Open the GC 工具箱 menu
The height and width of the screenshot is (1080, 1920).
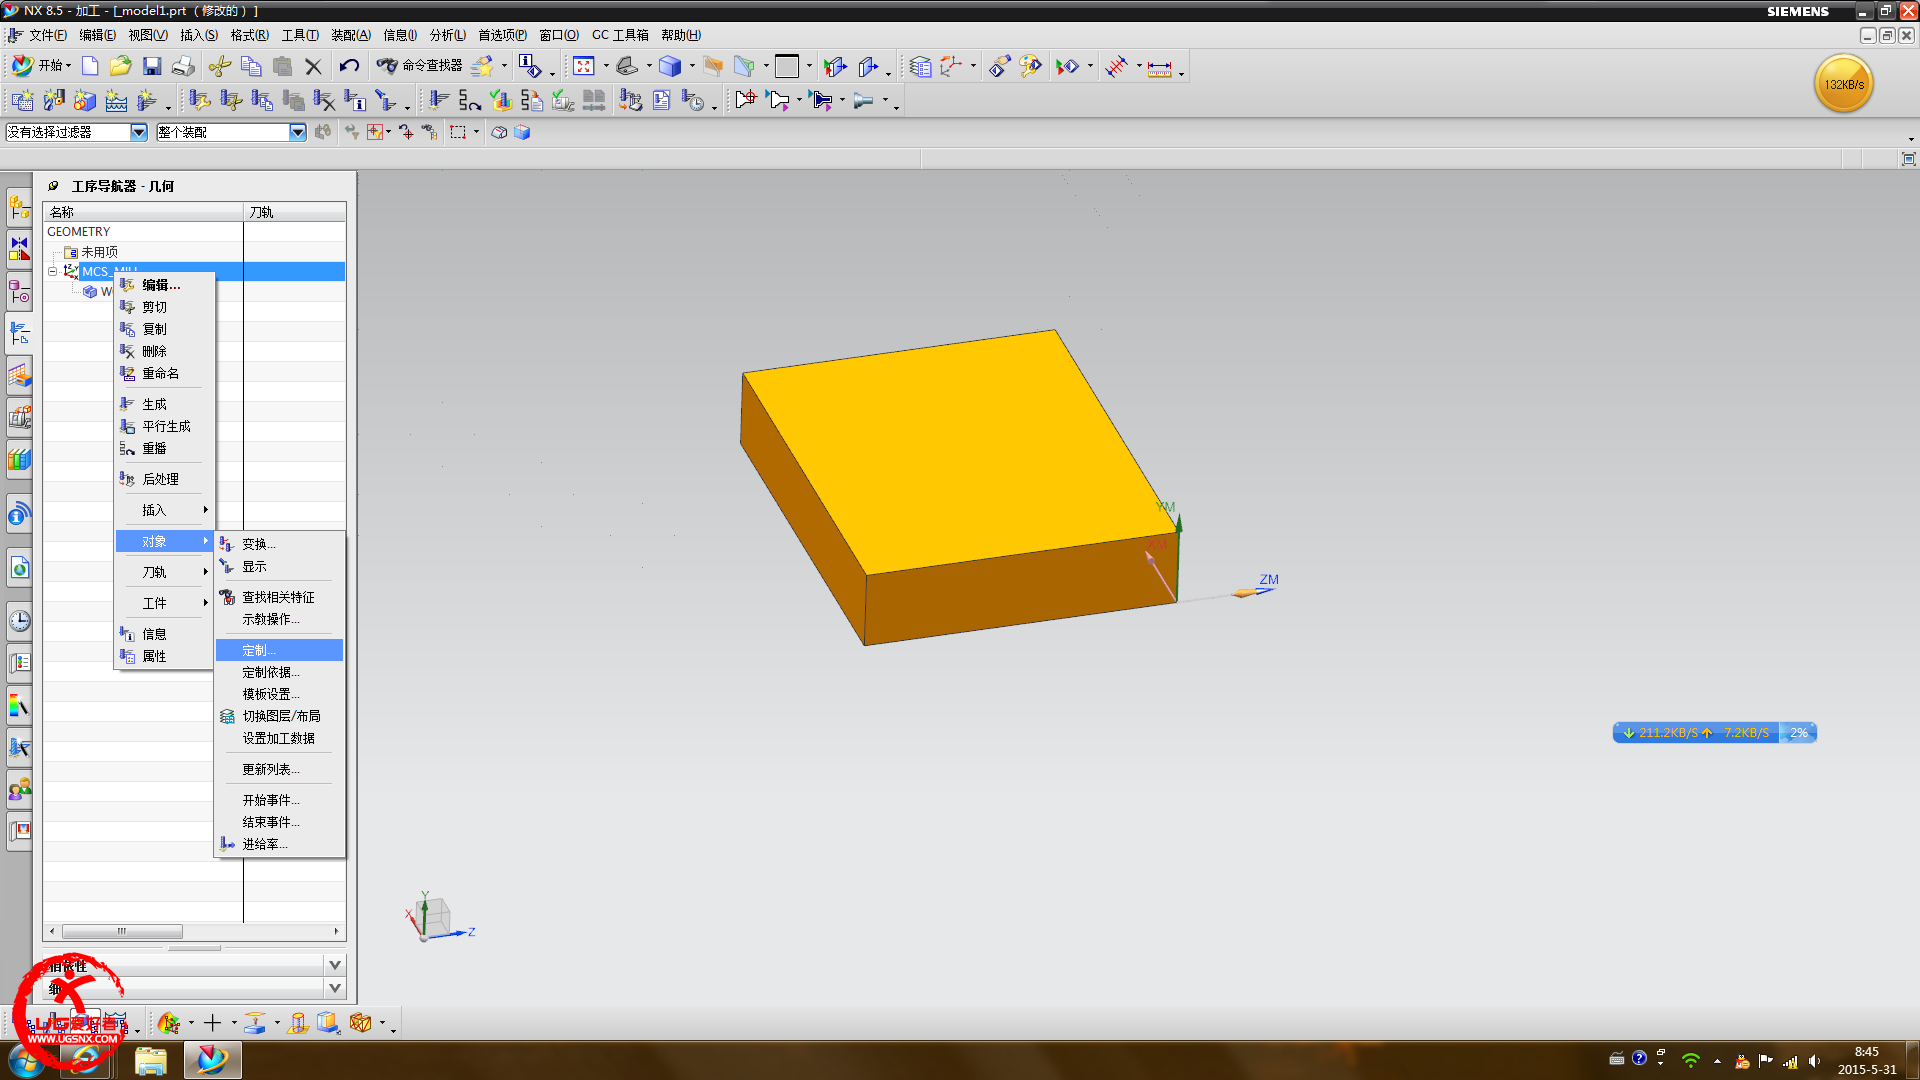620,35
